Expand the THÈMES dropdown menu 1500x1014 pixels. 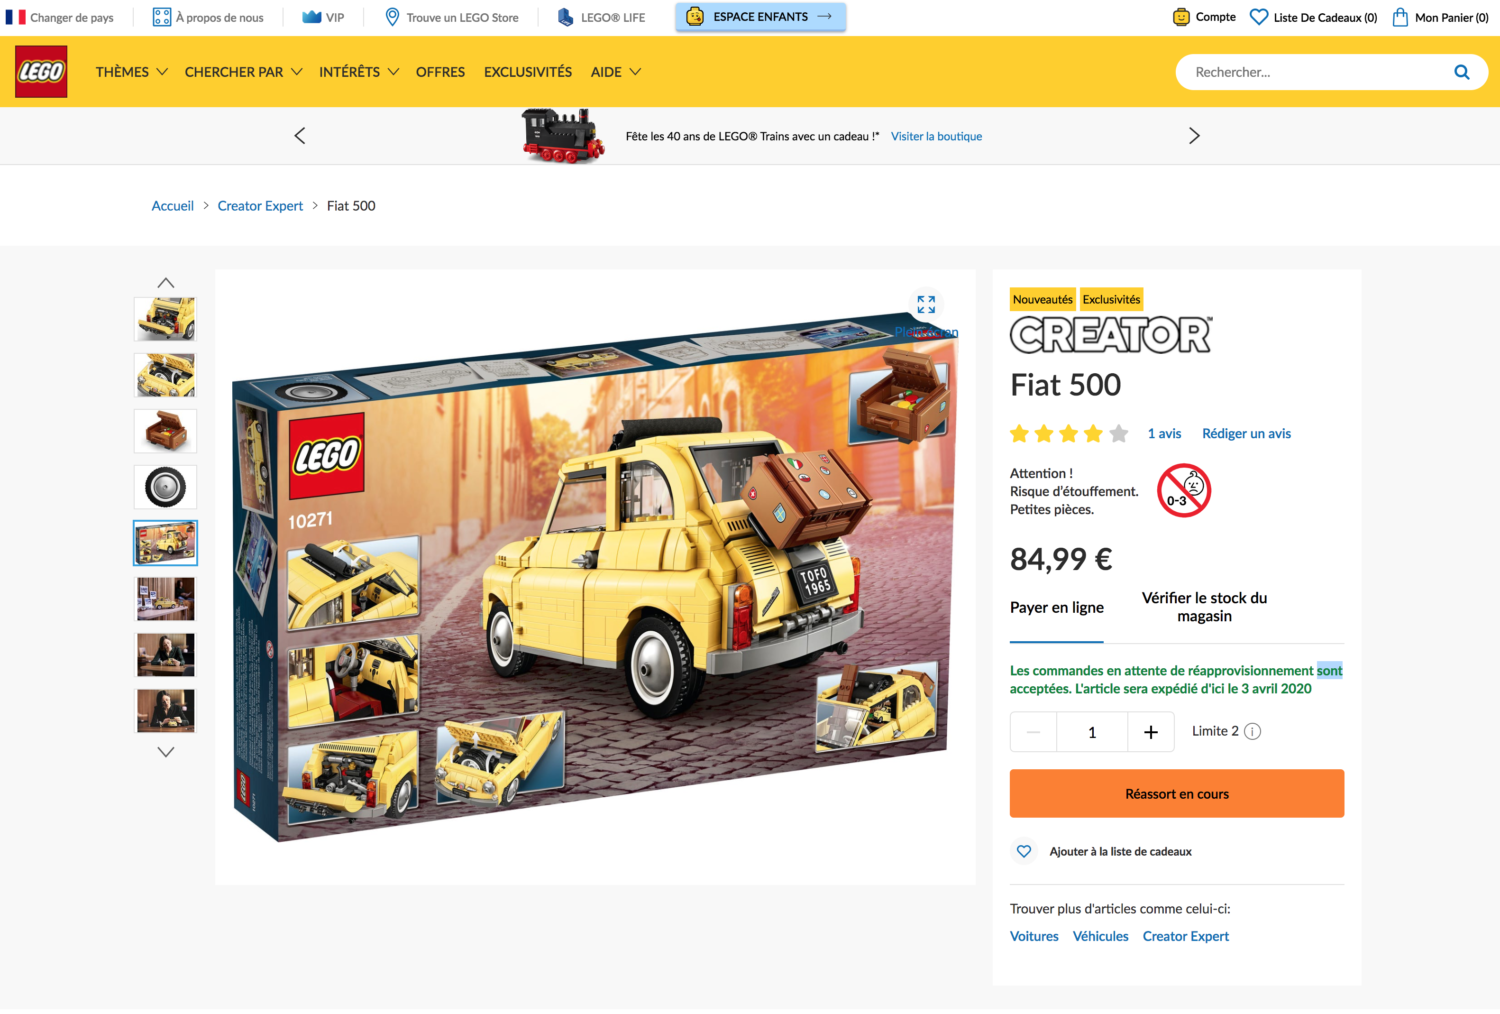coord(132,72)
